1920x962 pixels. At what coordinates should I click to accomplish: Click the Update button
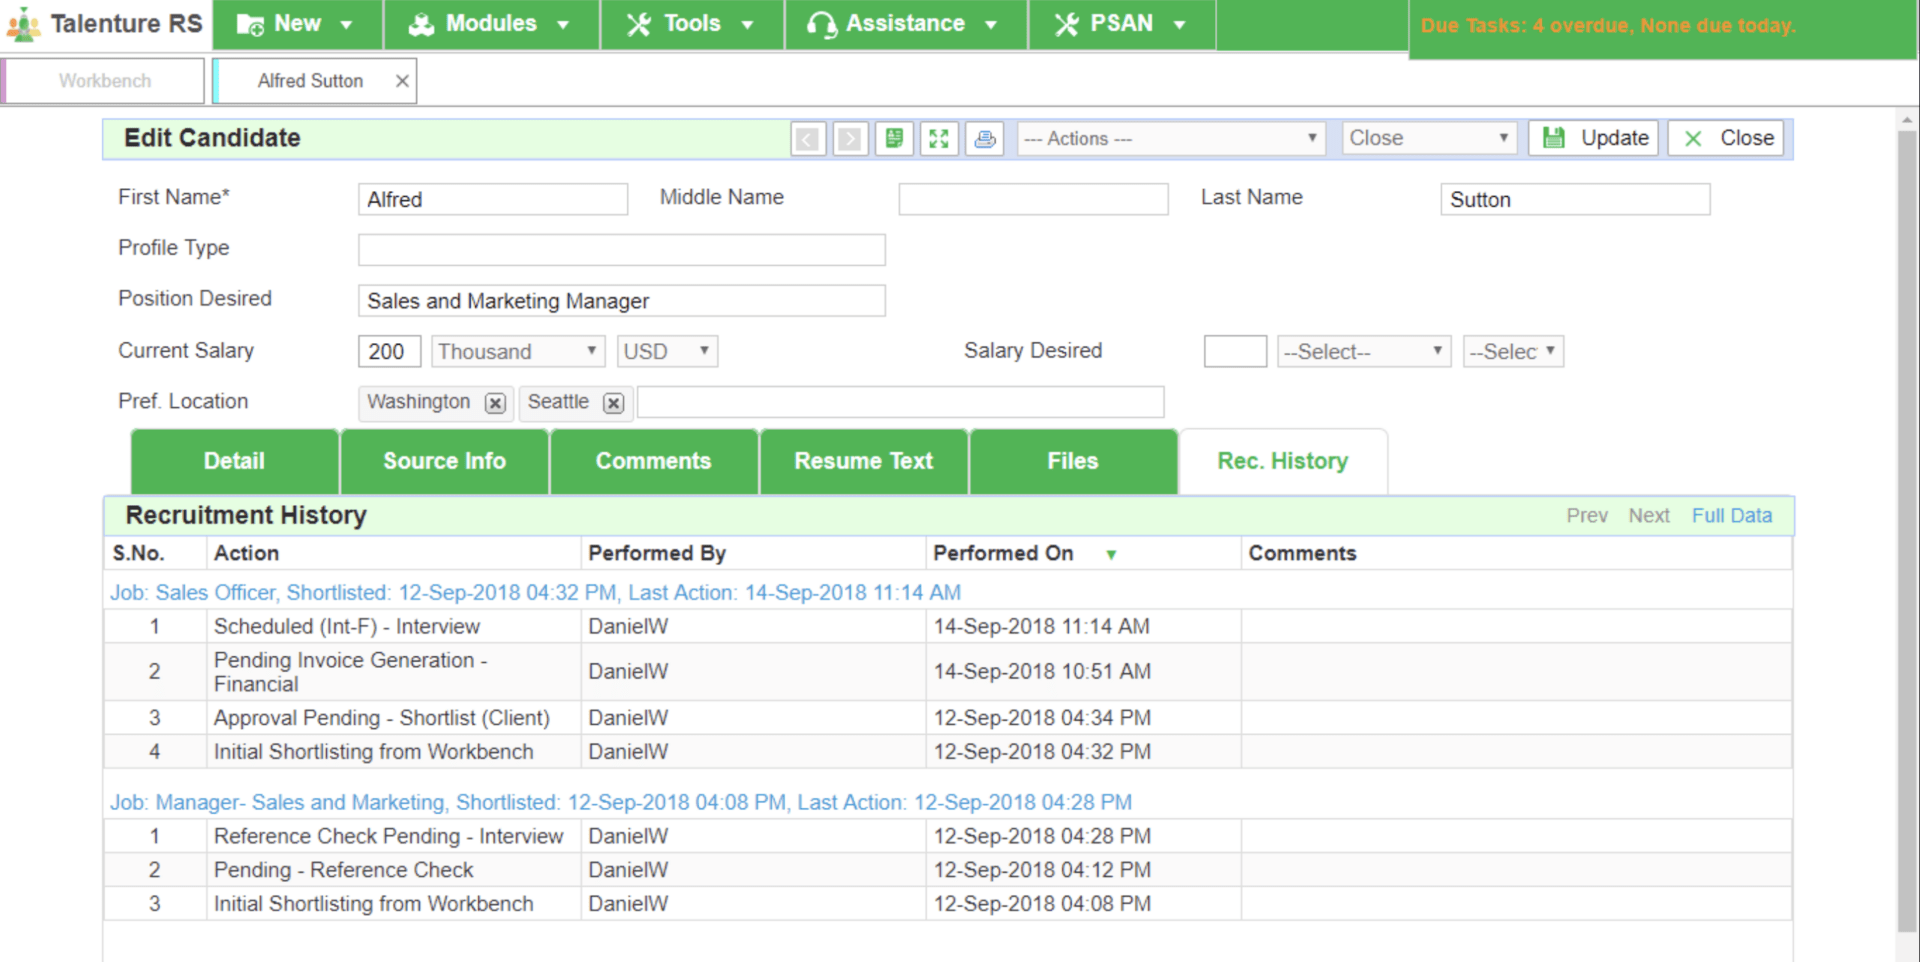tap(1594, 138)
